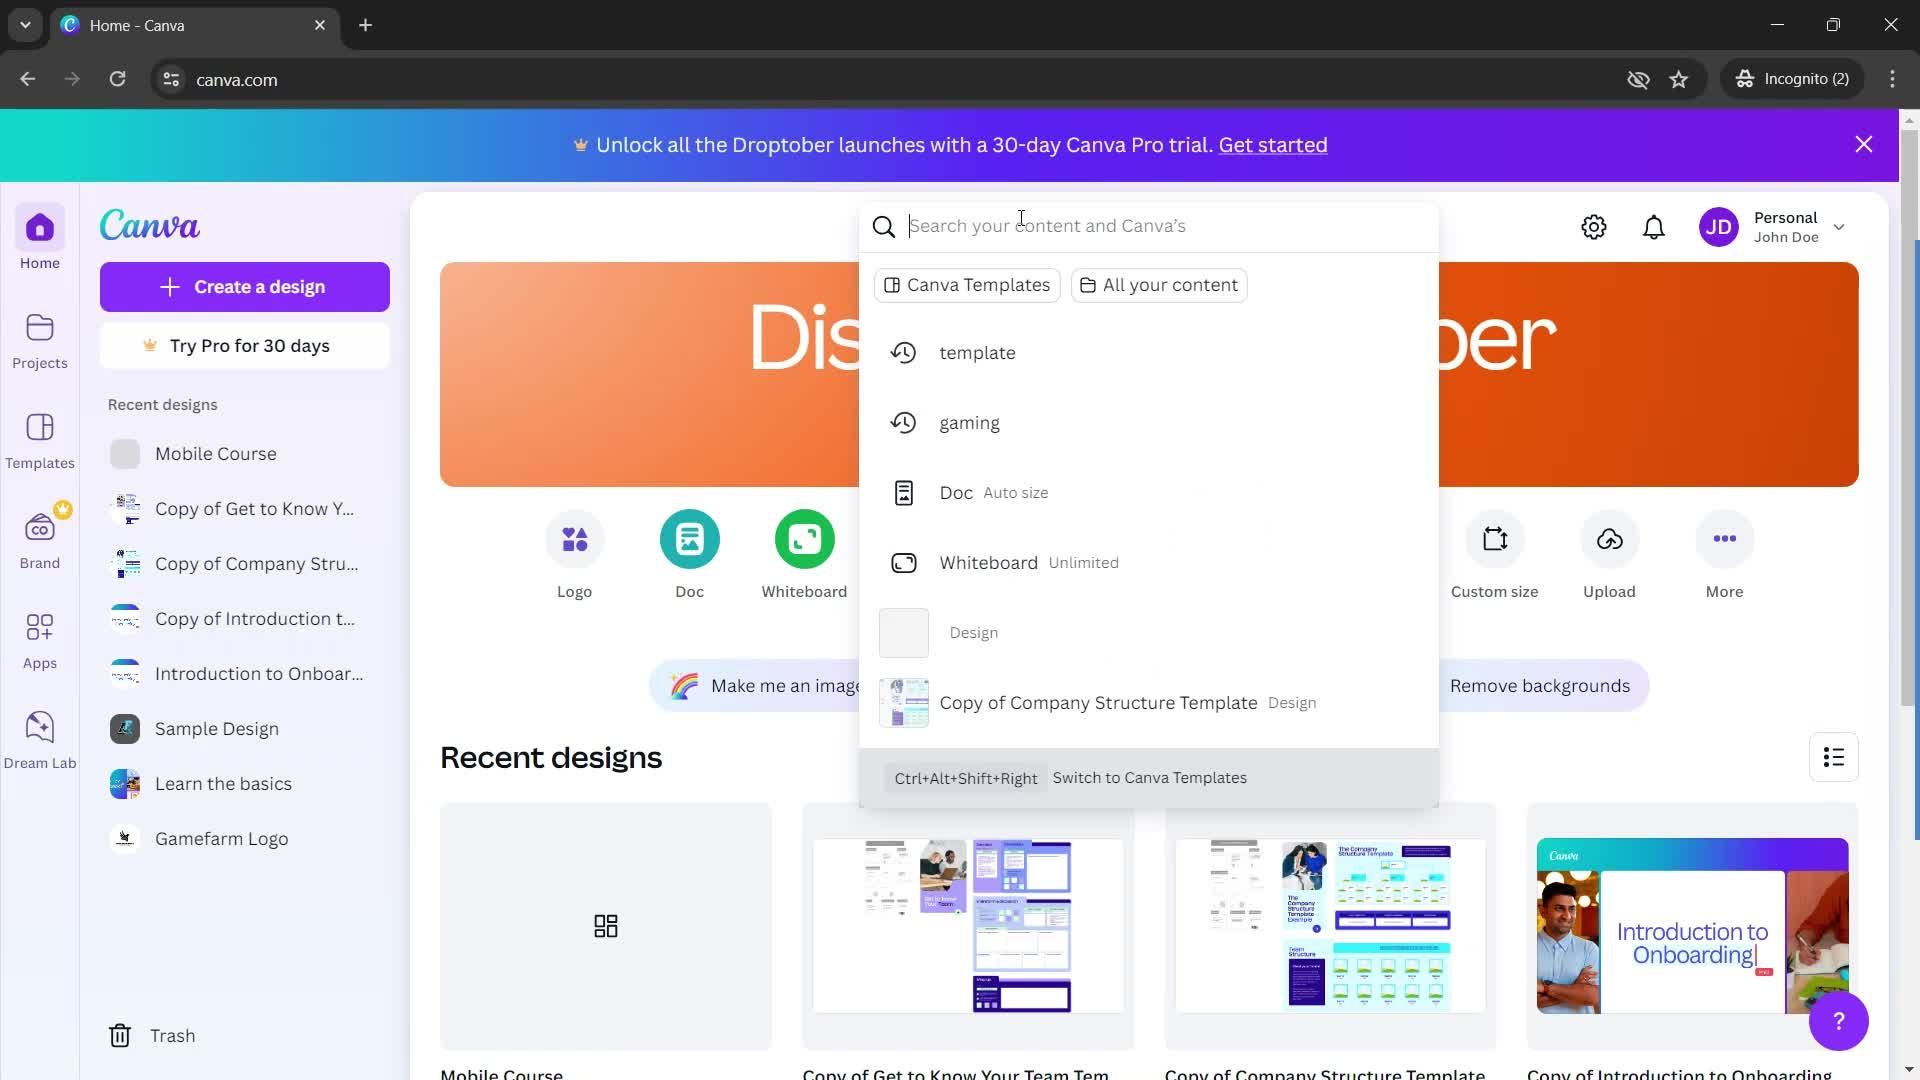Click the search magnifier icon
Screen dimensions: 1920x1080
884,227
